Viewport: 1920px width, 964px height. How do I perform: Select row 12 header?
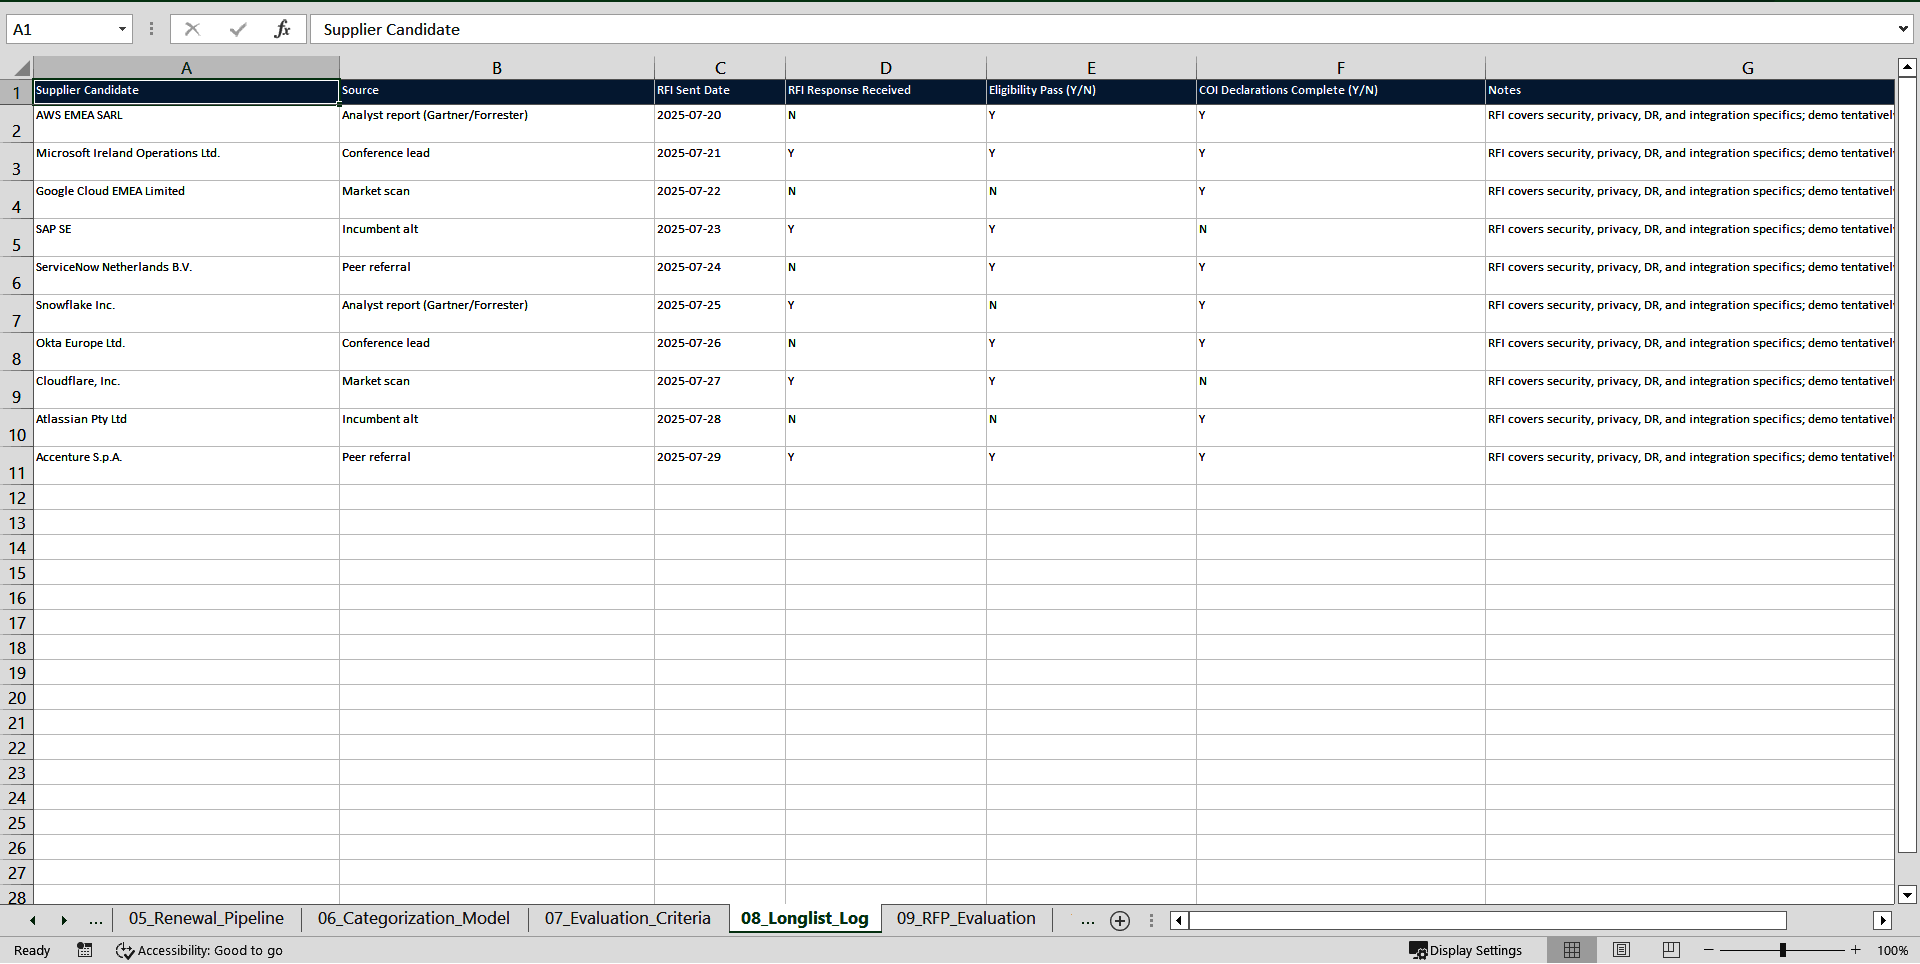(16, 498)
